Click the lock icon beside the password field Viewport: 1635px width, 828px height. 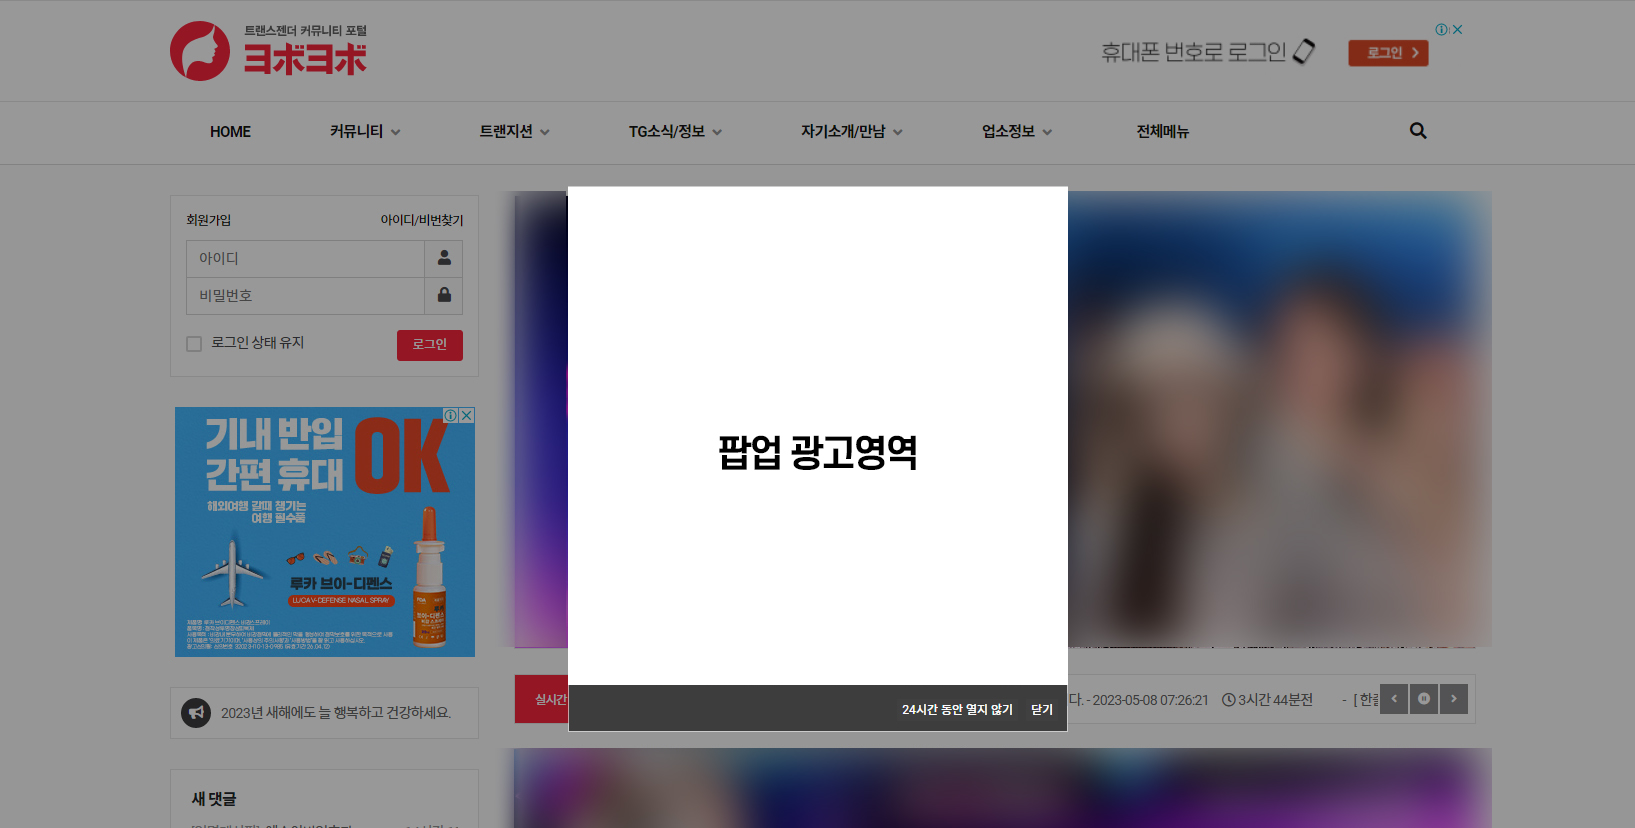click(x=444, y=295)
